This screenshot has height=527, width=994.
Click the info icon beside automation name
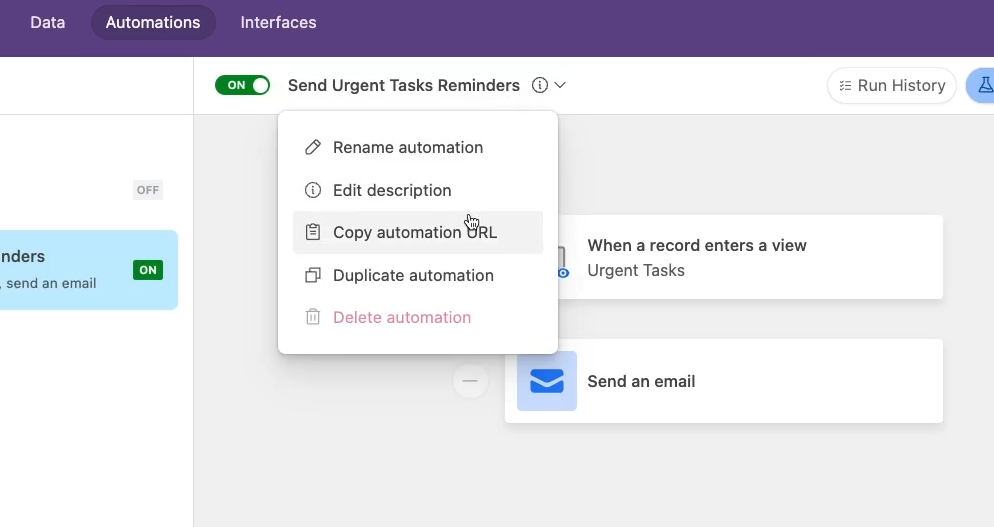pyautogui.click(x=539, y=85)
